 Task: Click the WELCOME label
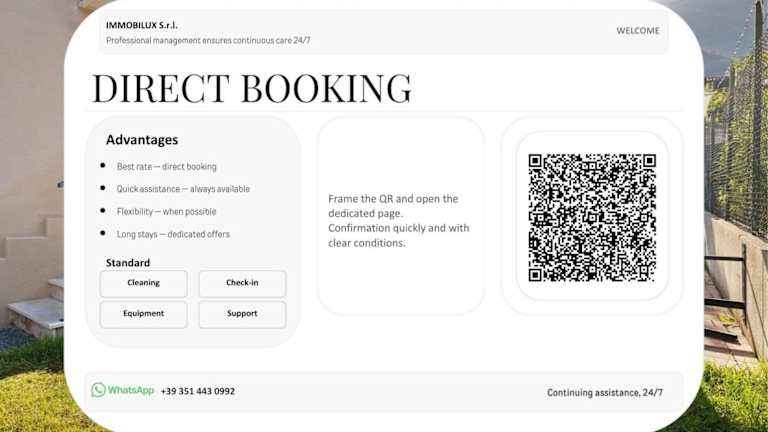pos(637,31)
